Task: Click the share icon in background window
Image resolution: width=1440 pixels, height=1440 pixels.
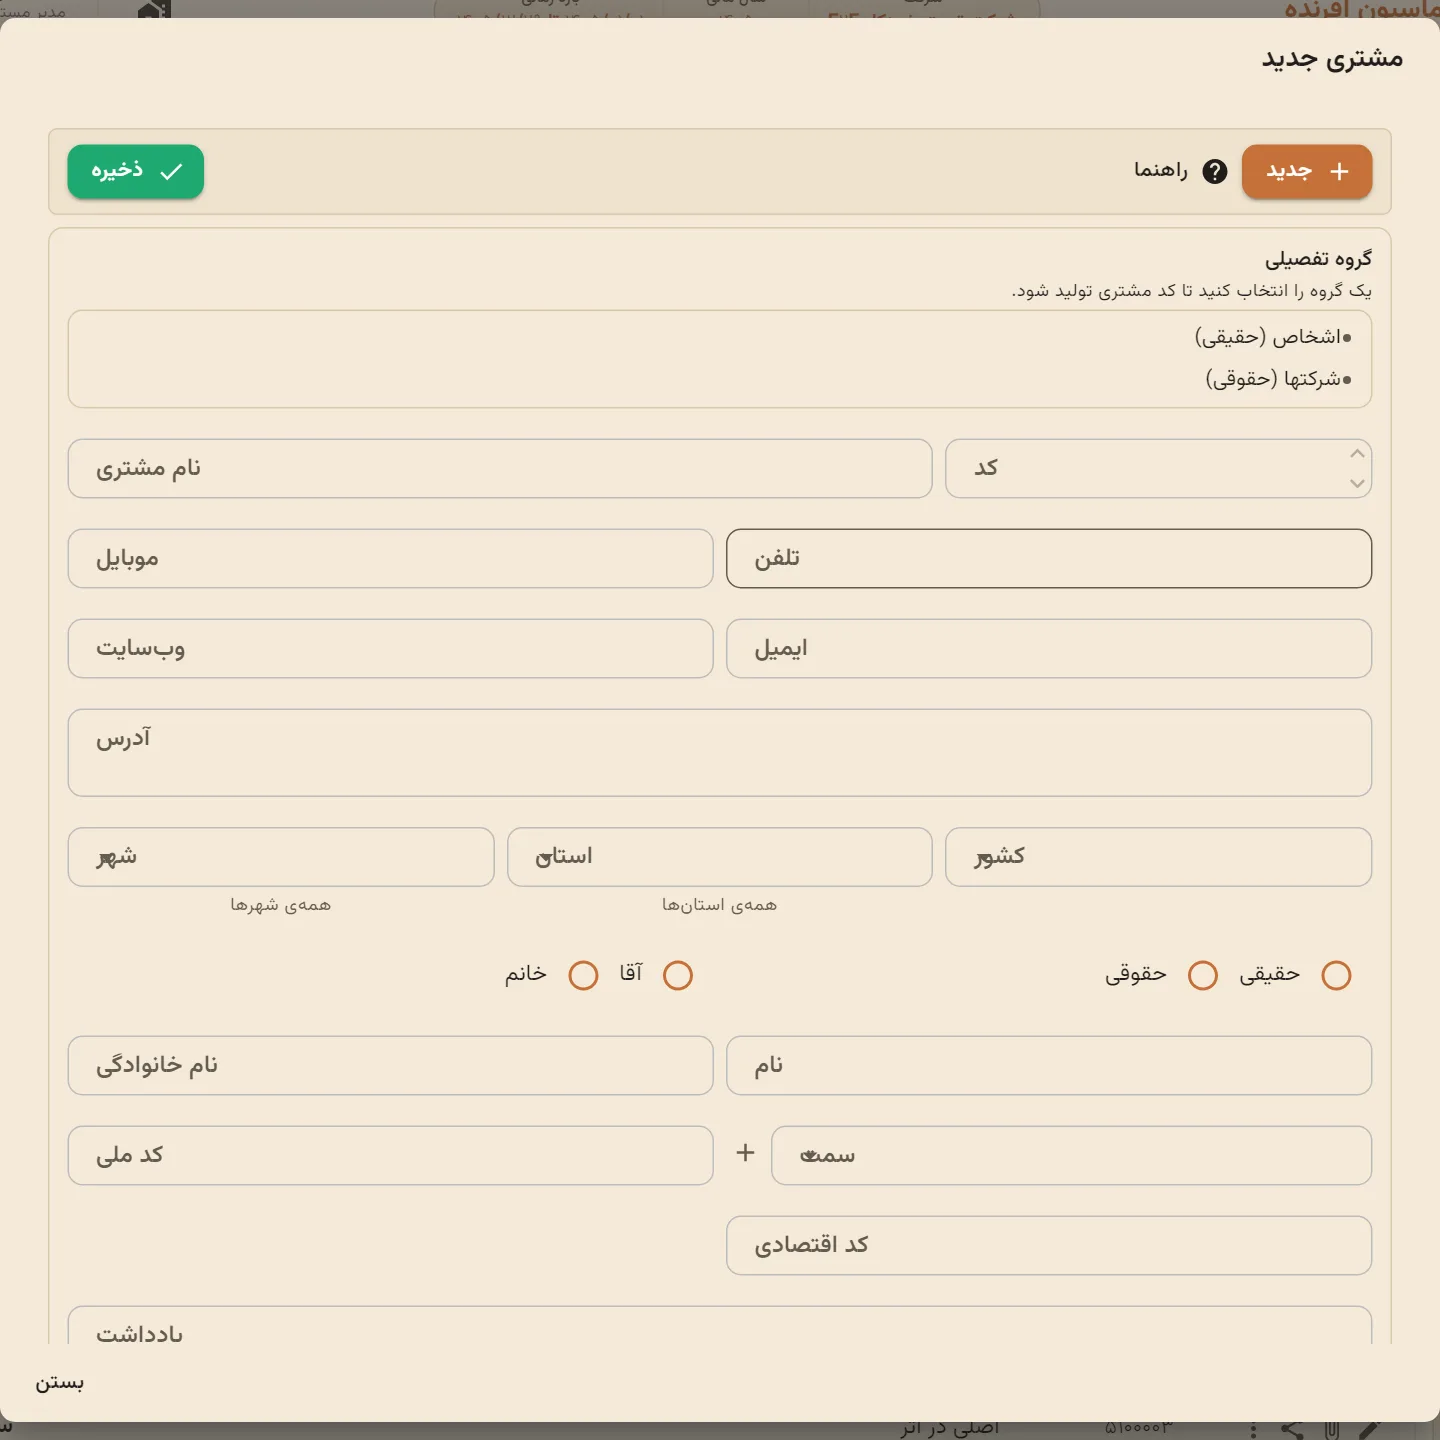Action: tap(1293, 1431)
